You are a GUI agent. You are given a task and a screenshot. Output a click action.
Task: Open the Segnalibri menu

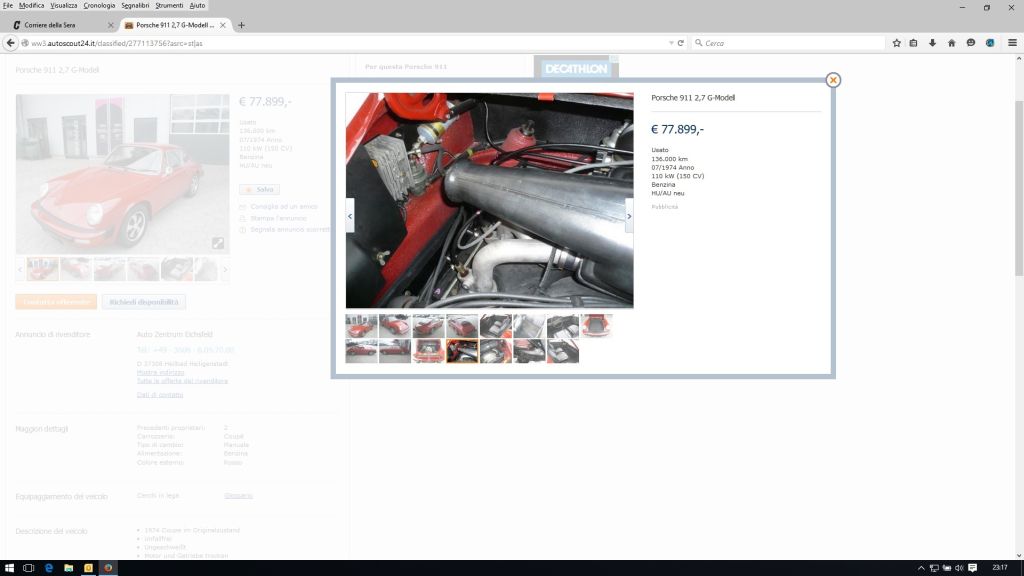click(x=135, y=5)
